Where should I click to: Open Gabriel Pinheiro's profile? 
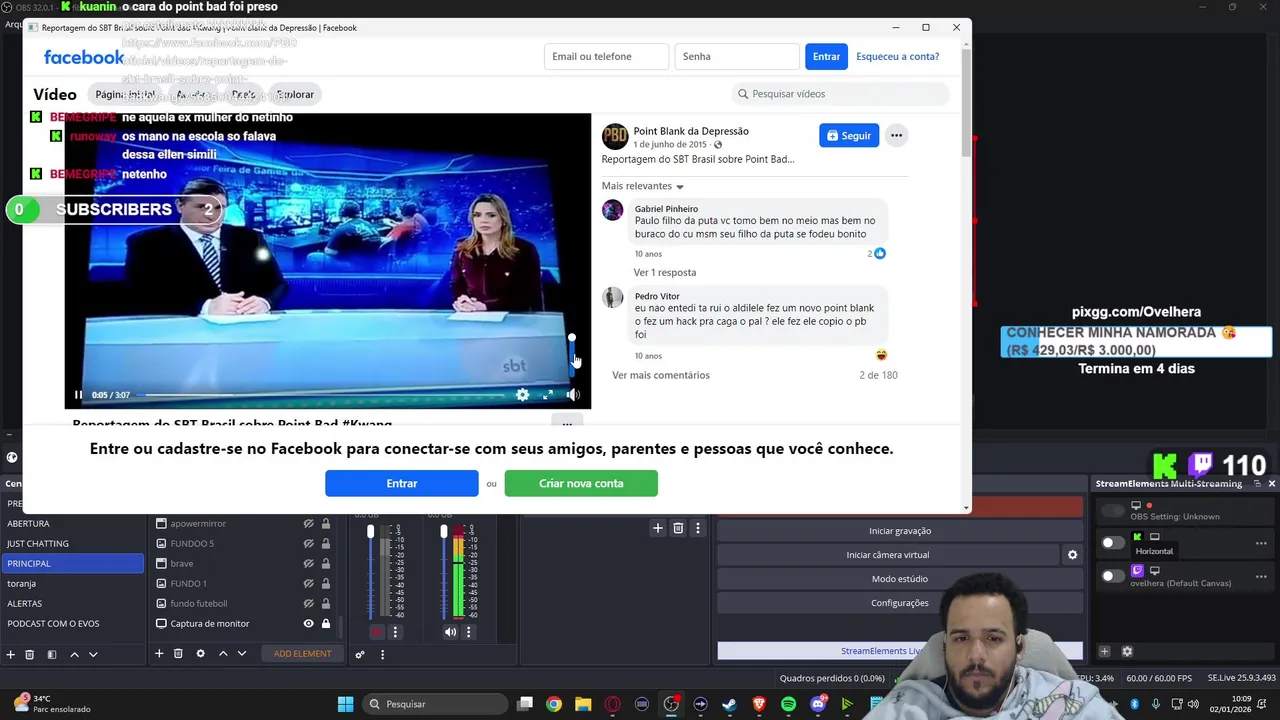click(x=666, y=209)
